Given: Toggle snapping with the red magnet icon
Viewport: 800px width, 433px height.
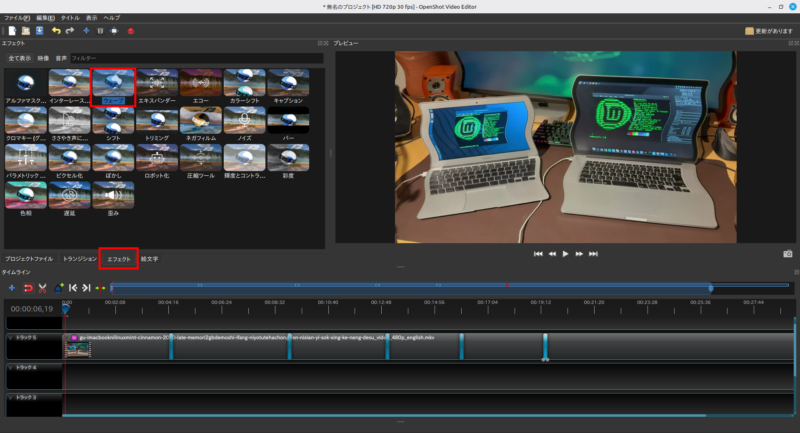Looking at the screenshot, I should (x=27, y=288).
